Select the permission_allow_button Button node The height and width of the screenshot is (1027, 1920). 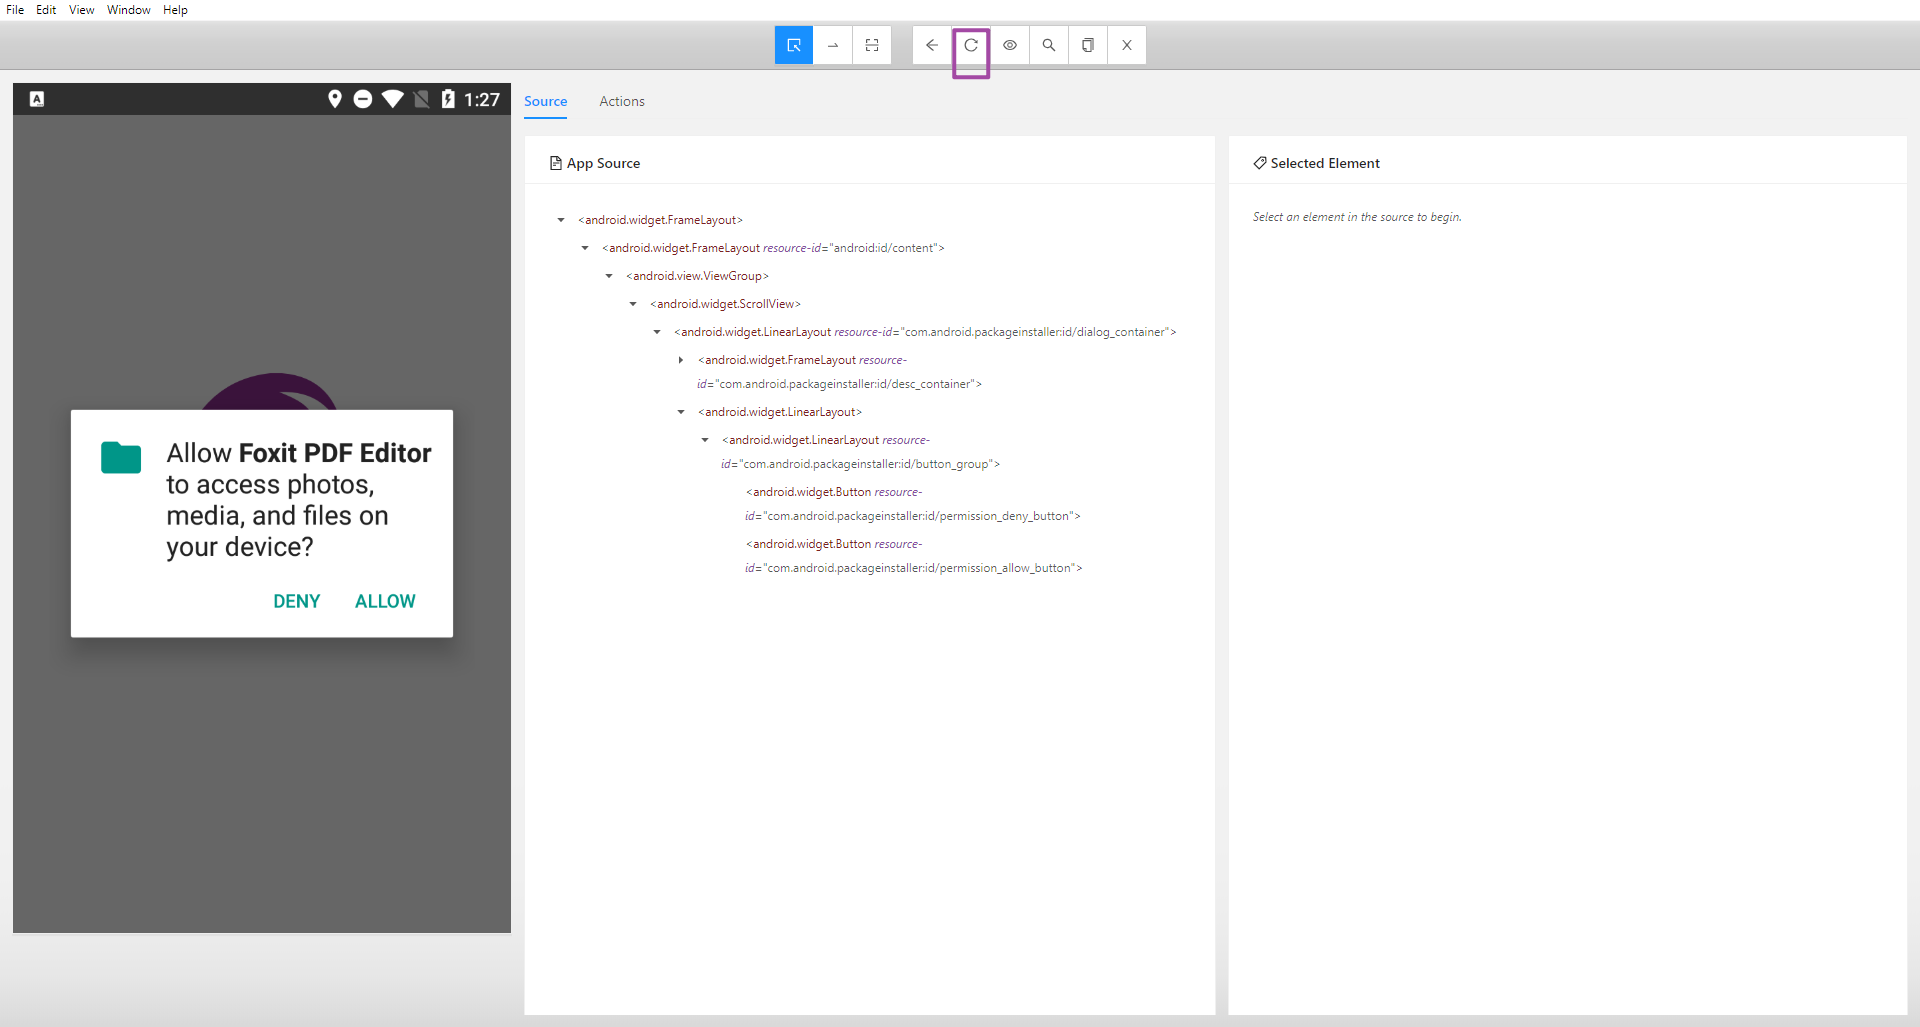913,556
